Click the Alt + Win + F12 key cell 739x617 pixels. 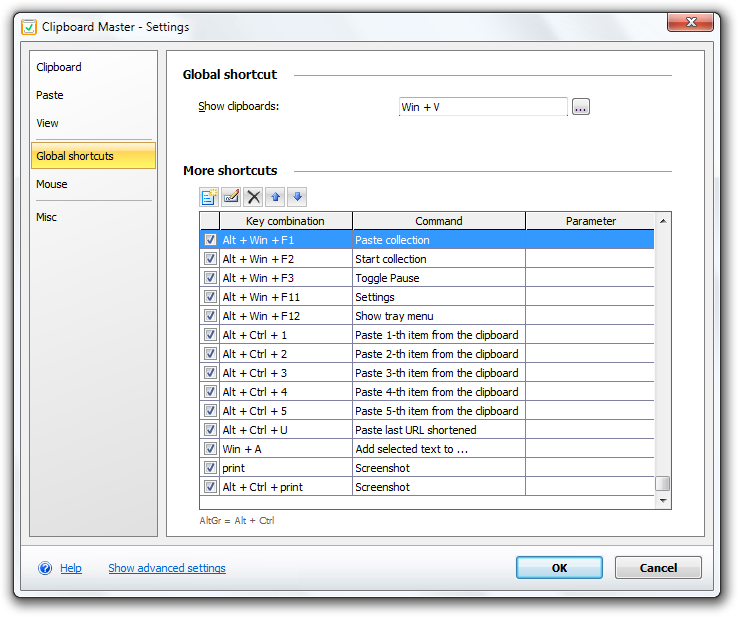[286, 316]
